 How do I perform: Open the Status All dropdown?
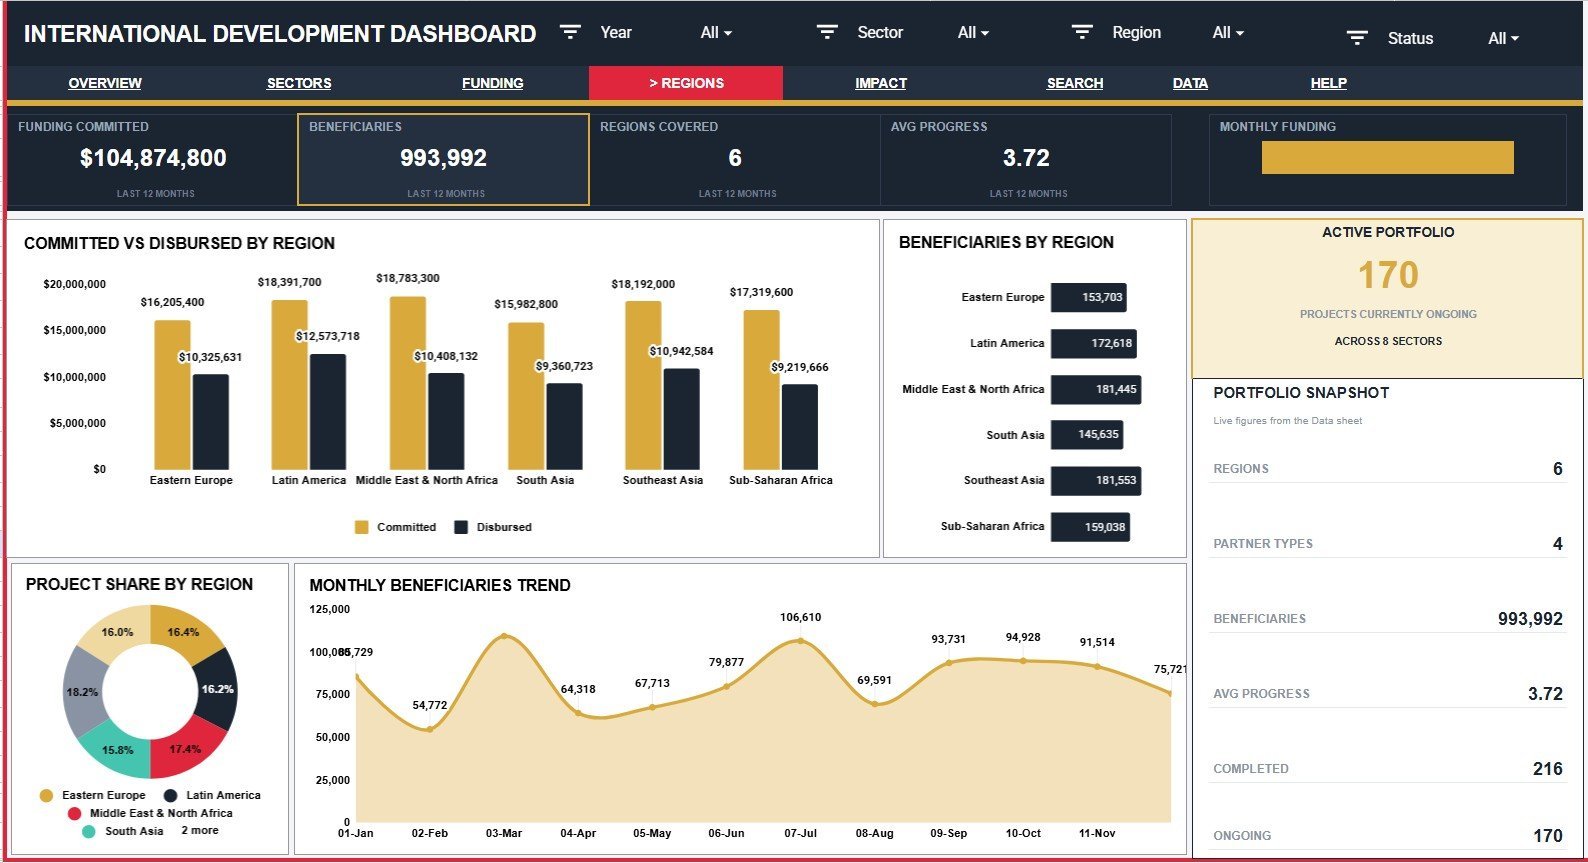coord(1503,39)
